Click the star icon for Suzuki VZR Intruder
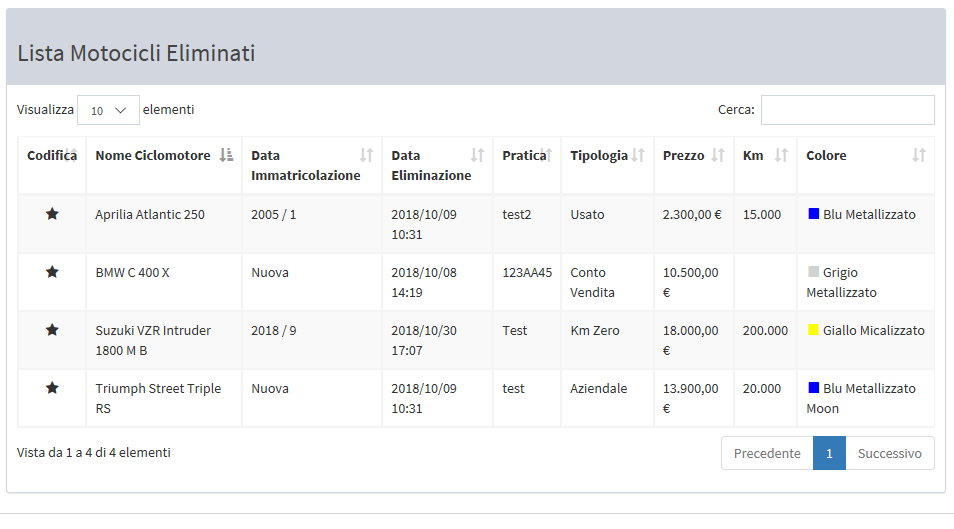Screen dimensions: 954x529 click(x=52, y=330)
